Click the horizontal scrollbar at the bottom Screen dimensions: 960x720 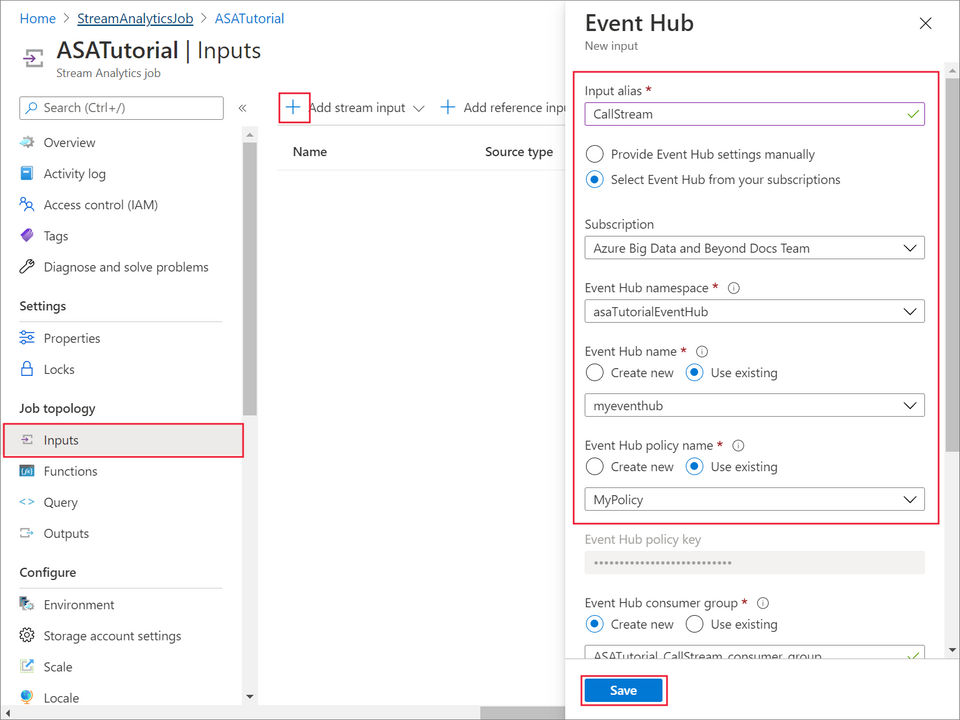tap(522, 713)
